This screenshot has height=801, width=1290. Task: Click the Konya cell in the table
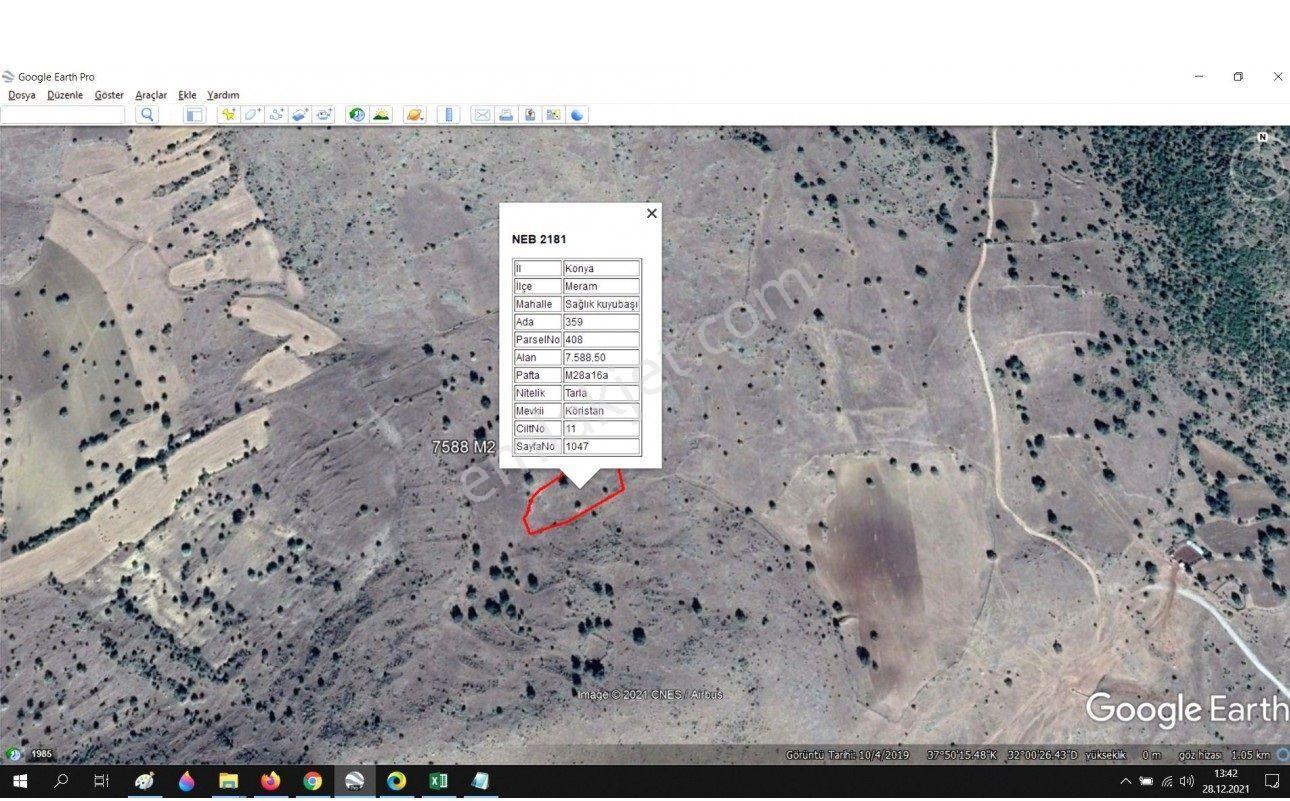[x=601, y=269]
